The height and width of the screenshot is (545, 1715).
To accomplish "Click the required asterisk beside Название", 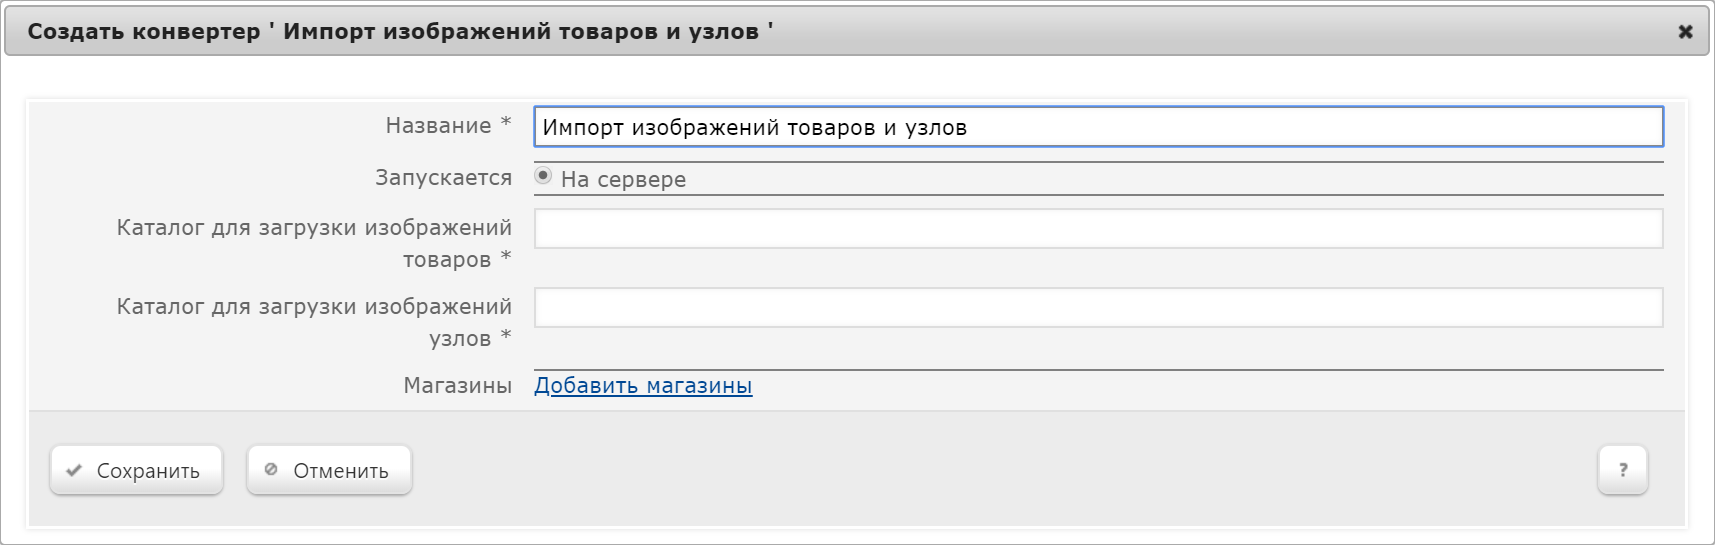I will click(506, 122).
